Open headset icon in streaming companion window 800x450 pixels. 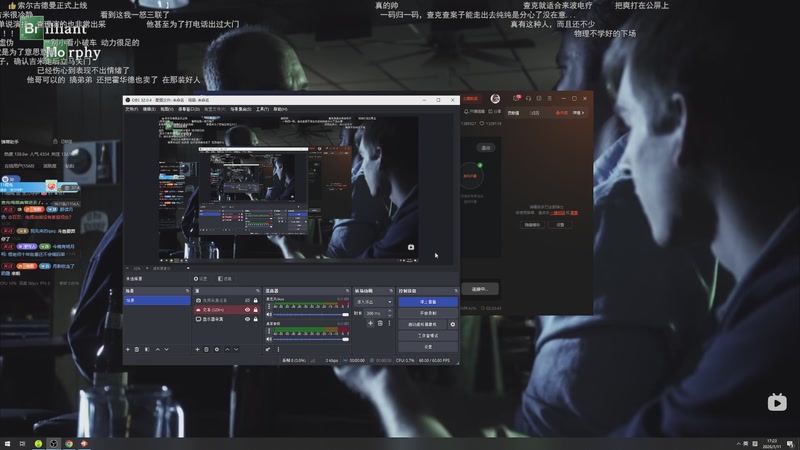pyautogui.click(x=528, y=98)
